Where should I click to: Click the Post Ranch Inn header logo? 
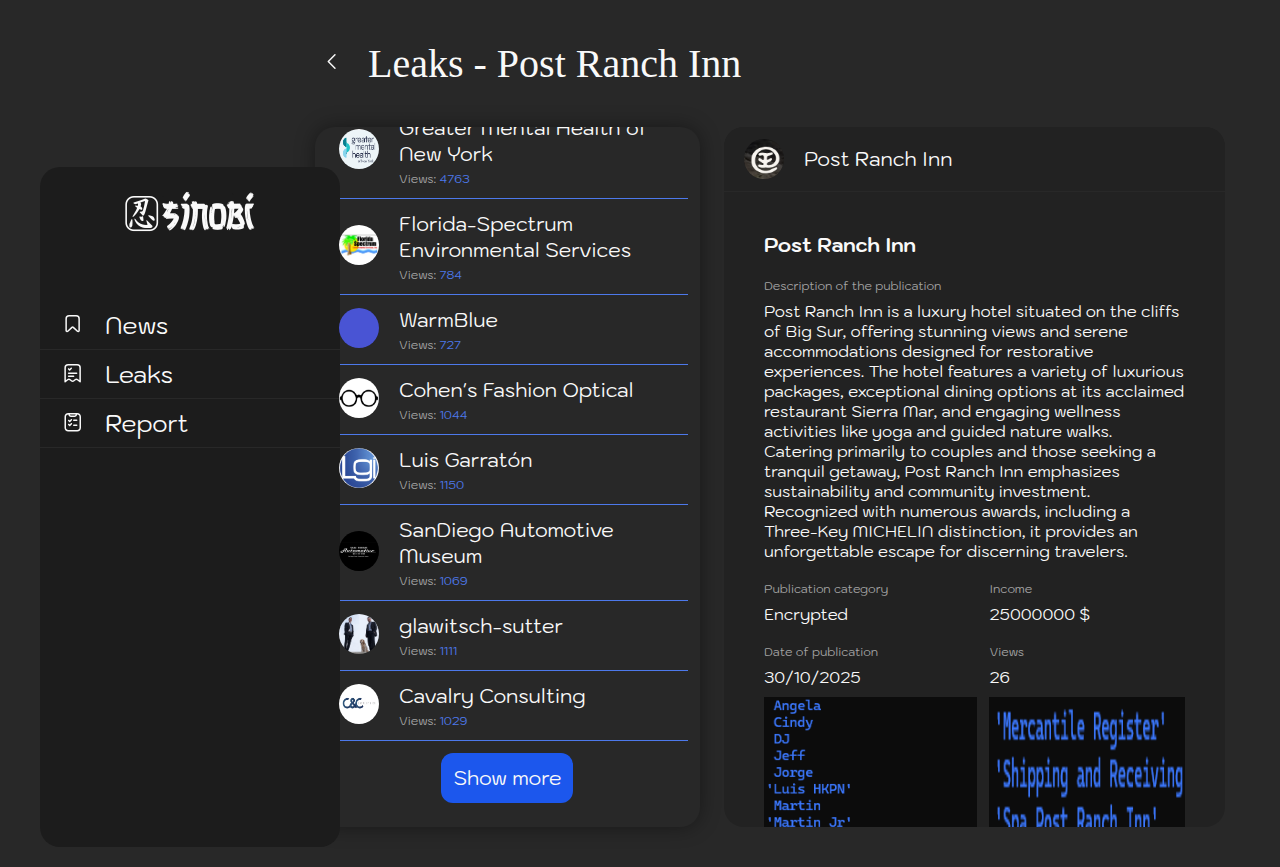coord(765,159)
